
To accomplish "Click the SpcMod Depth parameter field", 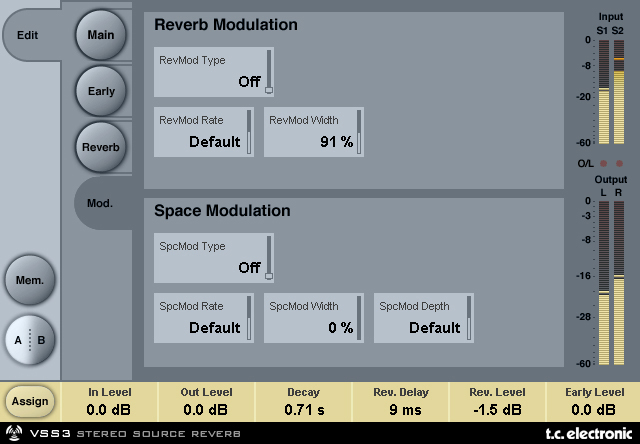I will point(423,318).
